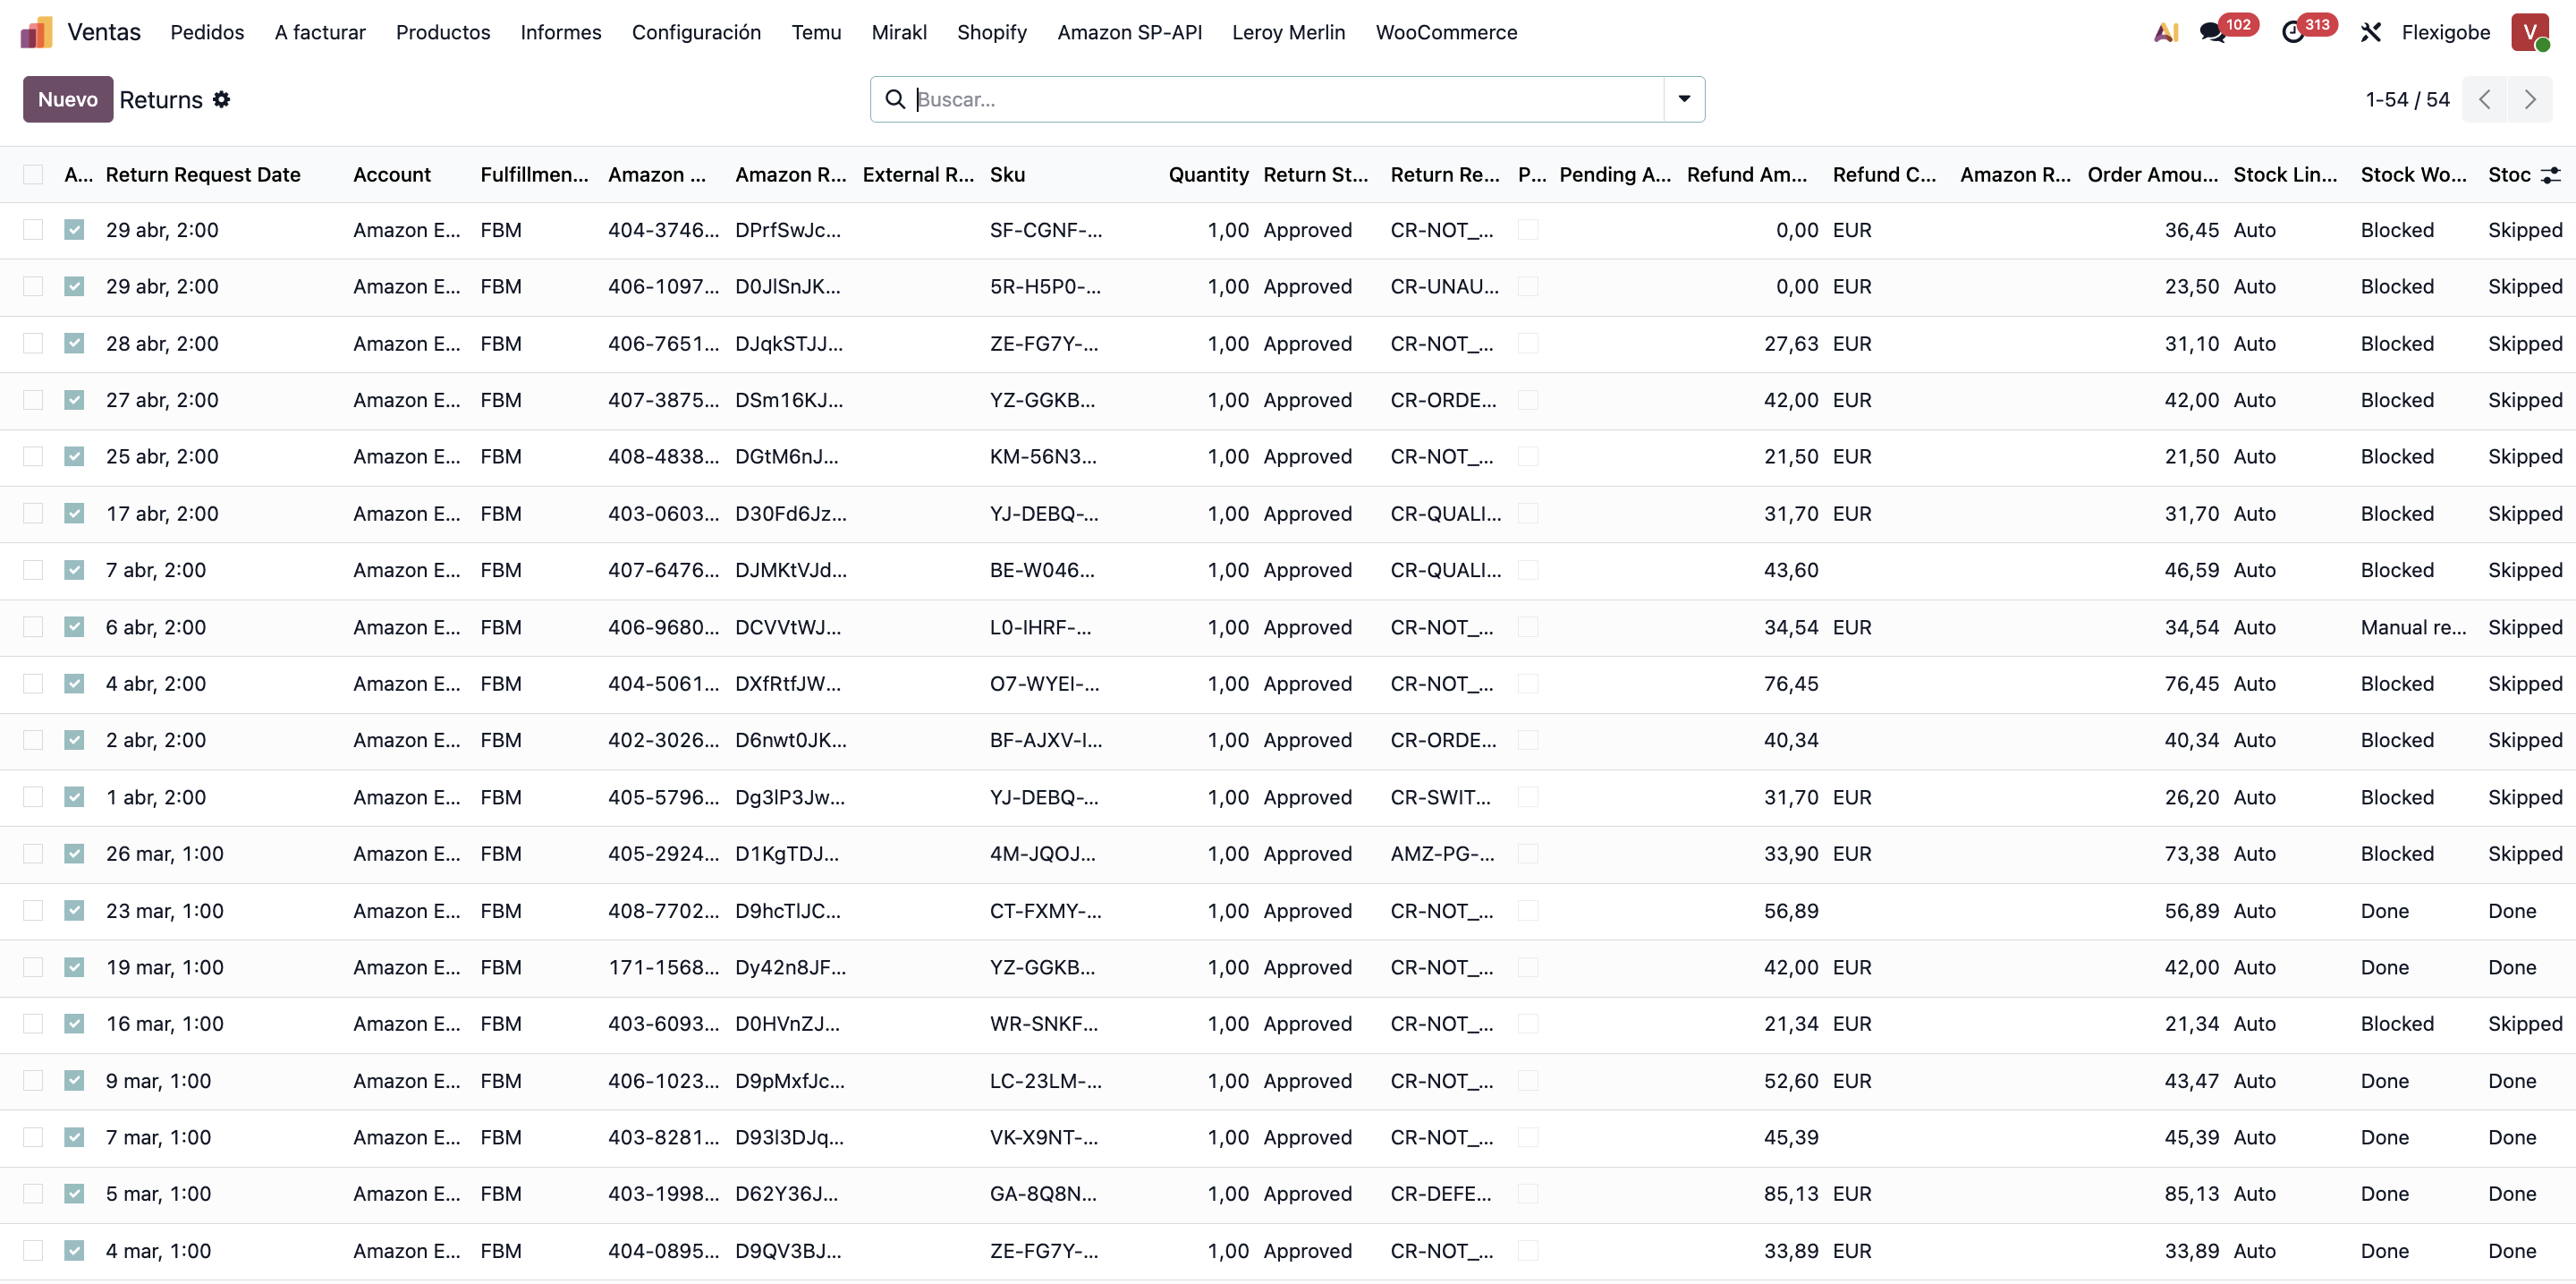
Task: Sort by Quantity column header
Action: point(1208,174)
